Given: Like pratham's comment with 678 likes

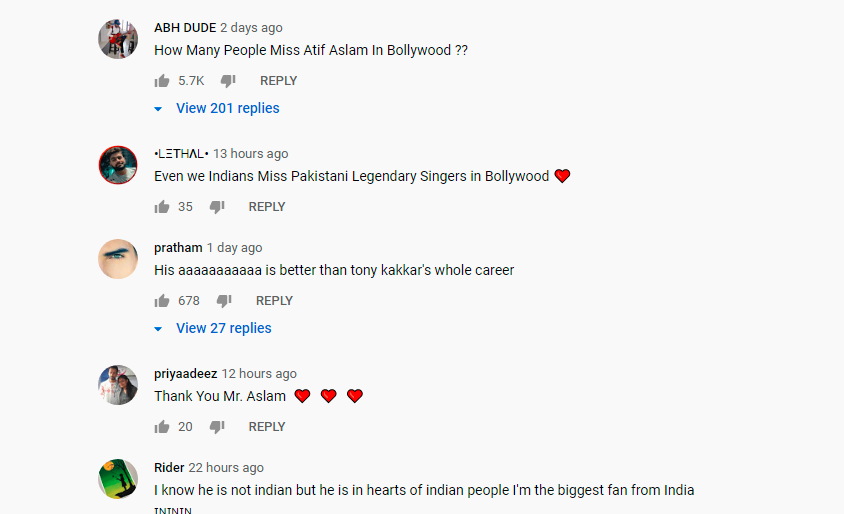Looking at the screenshot, I should [x=161, y=301].
